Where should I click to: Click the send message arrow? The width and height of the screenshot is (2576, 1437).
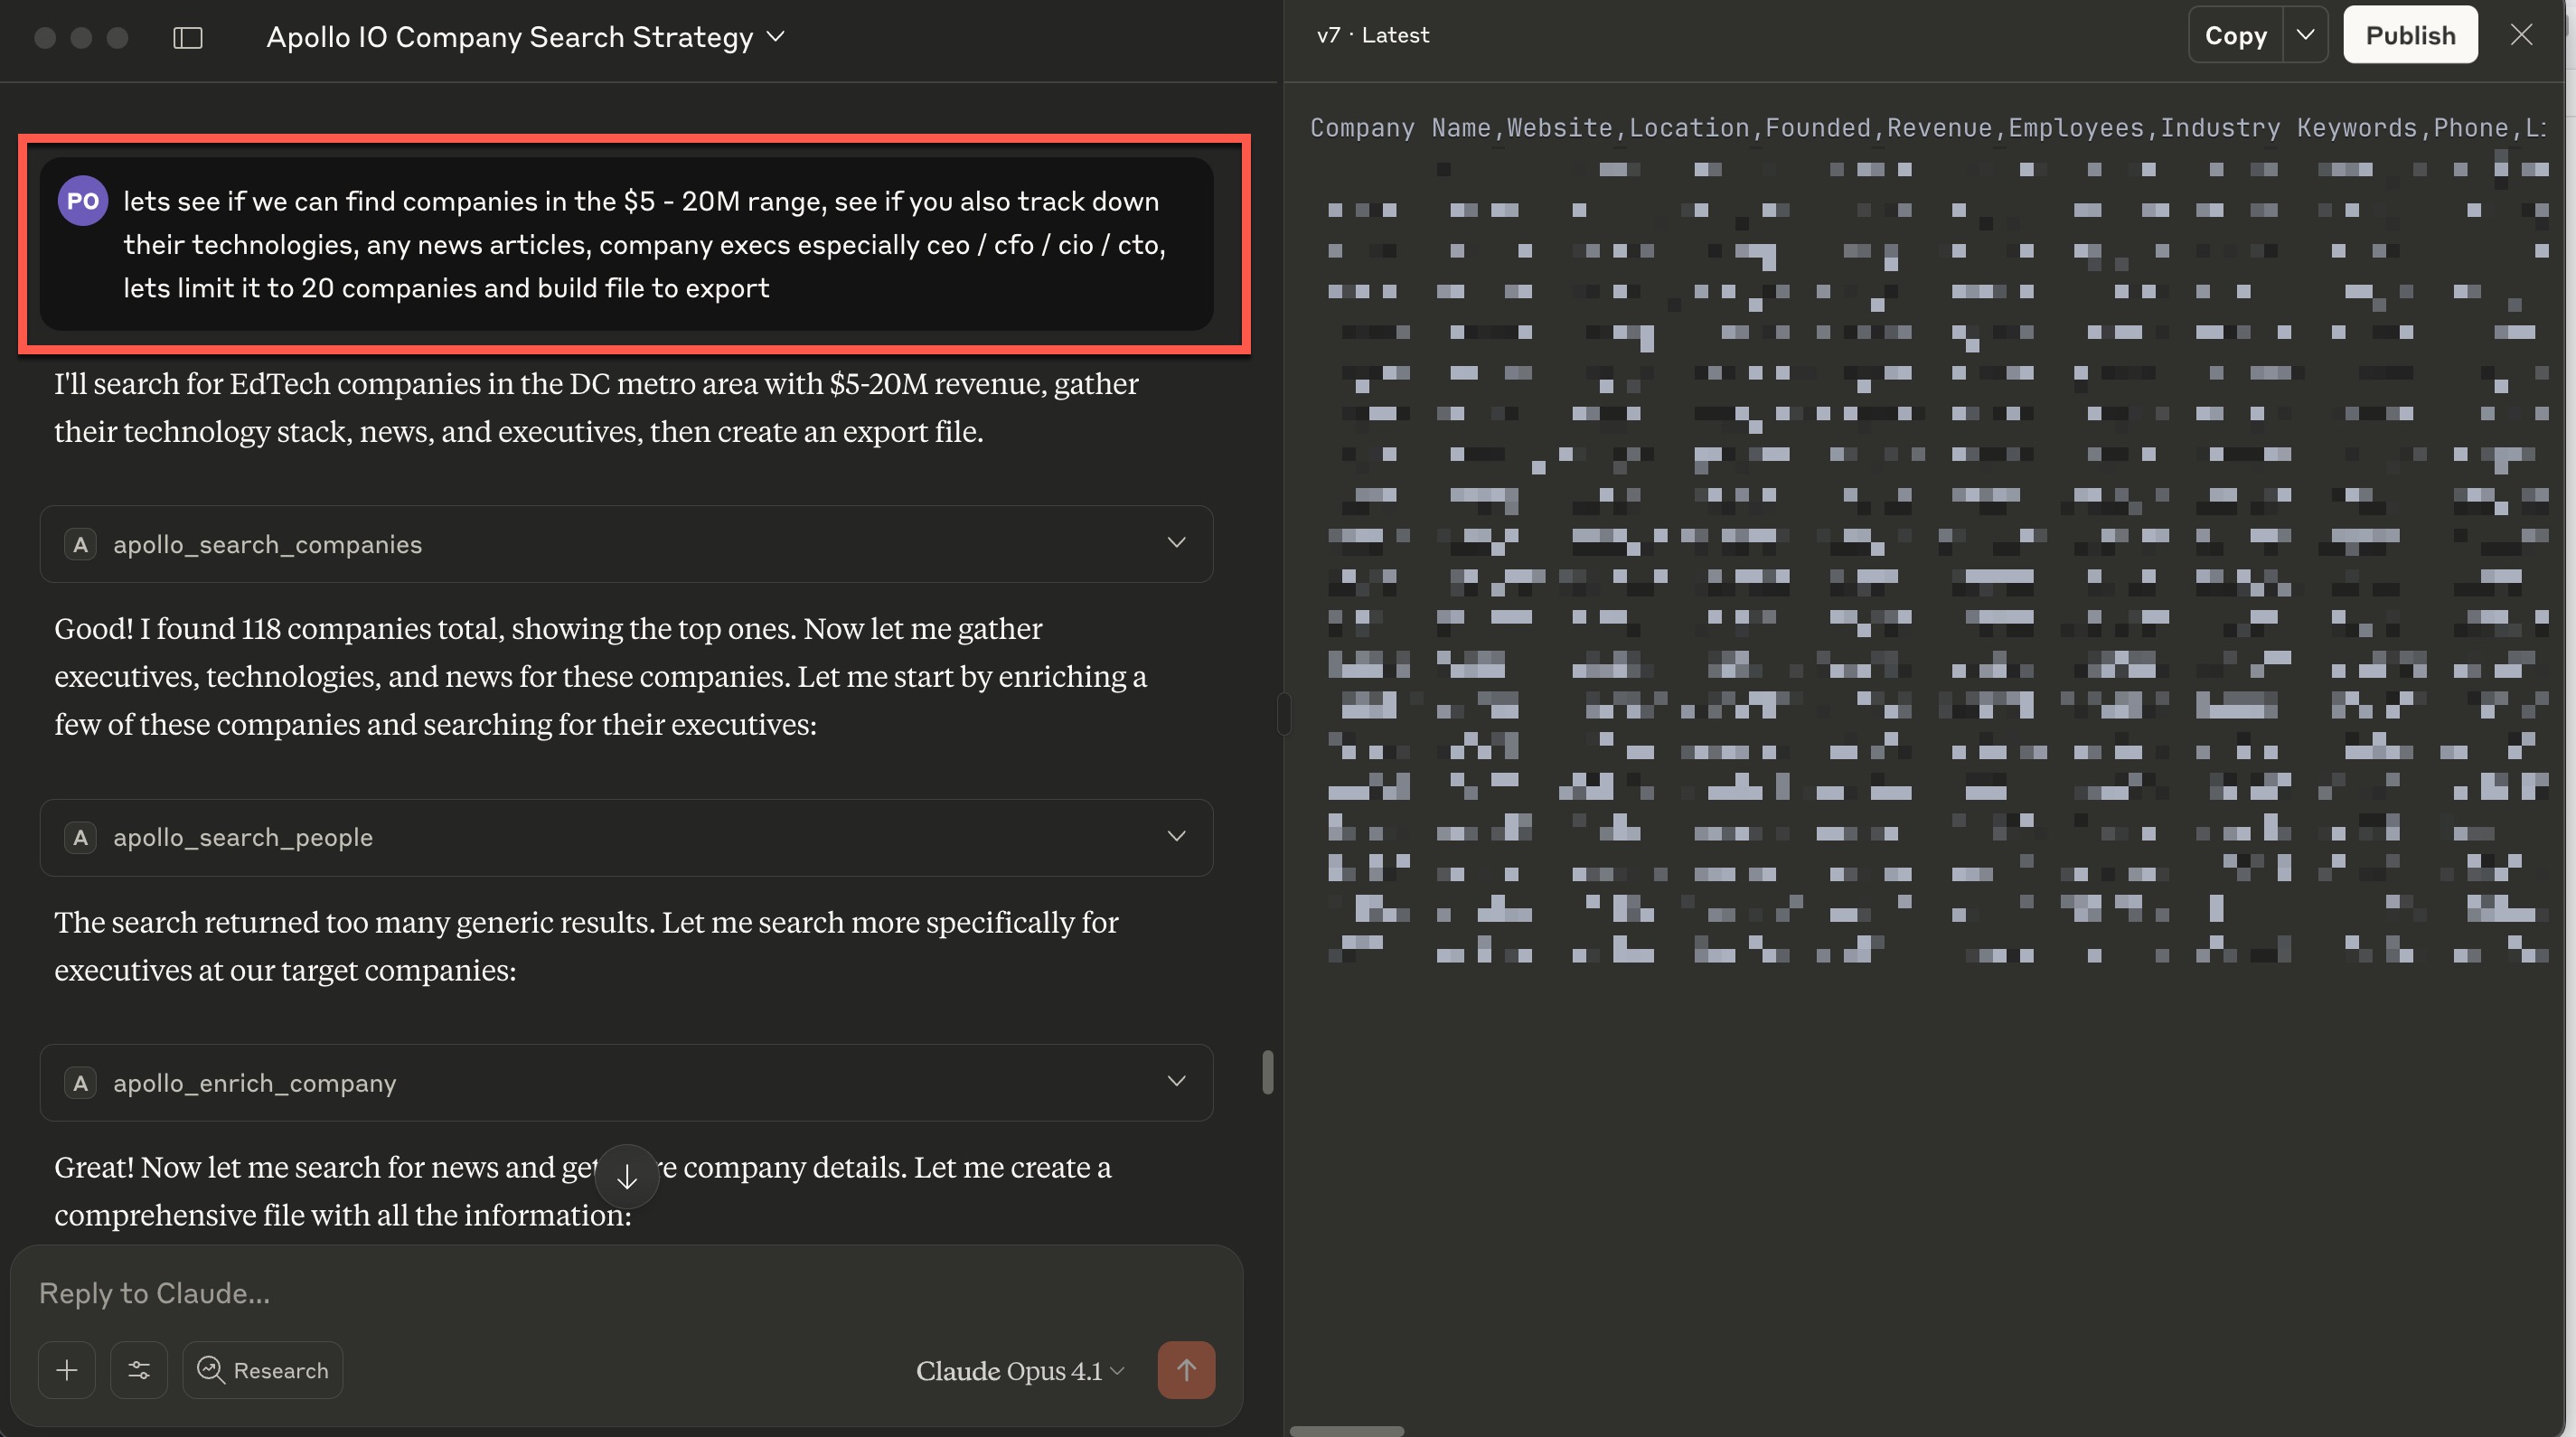1186,1370
